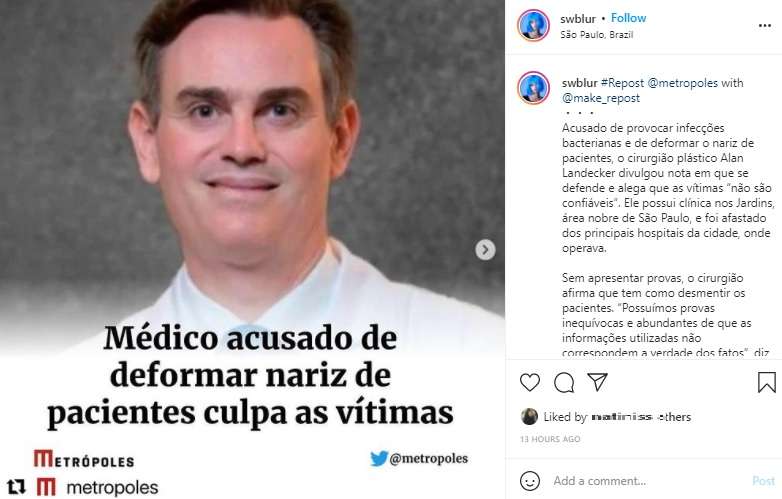Click the Add a comment field
The width and height of the screenshot is (782, 499).
coord(648,481)
